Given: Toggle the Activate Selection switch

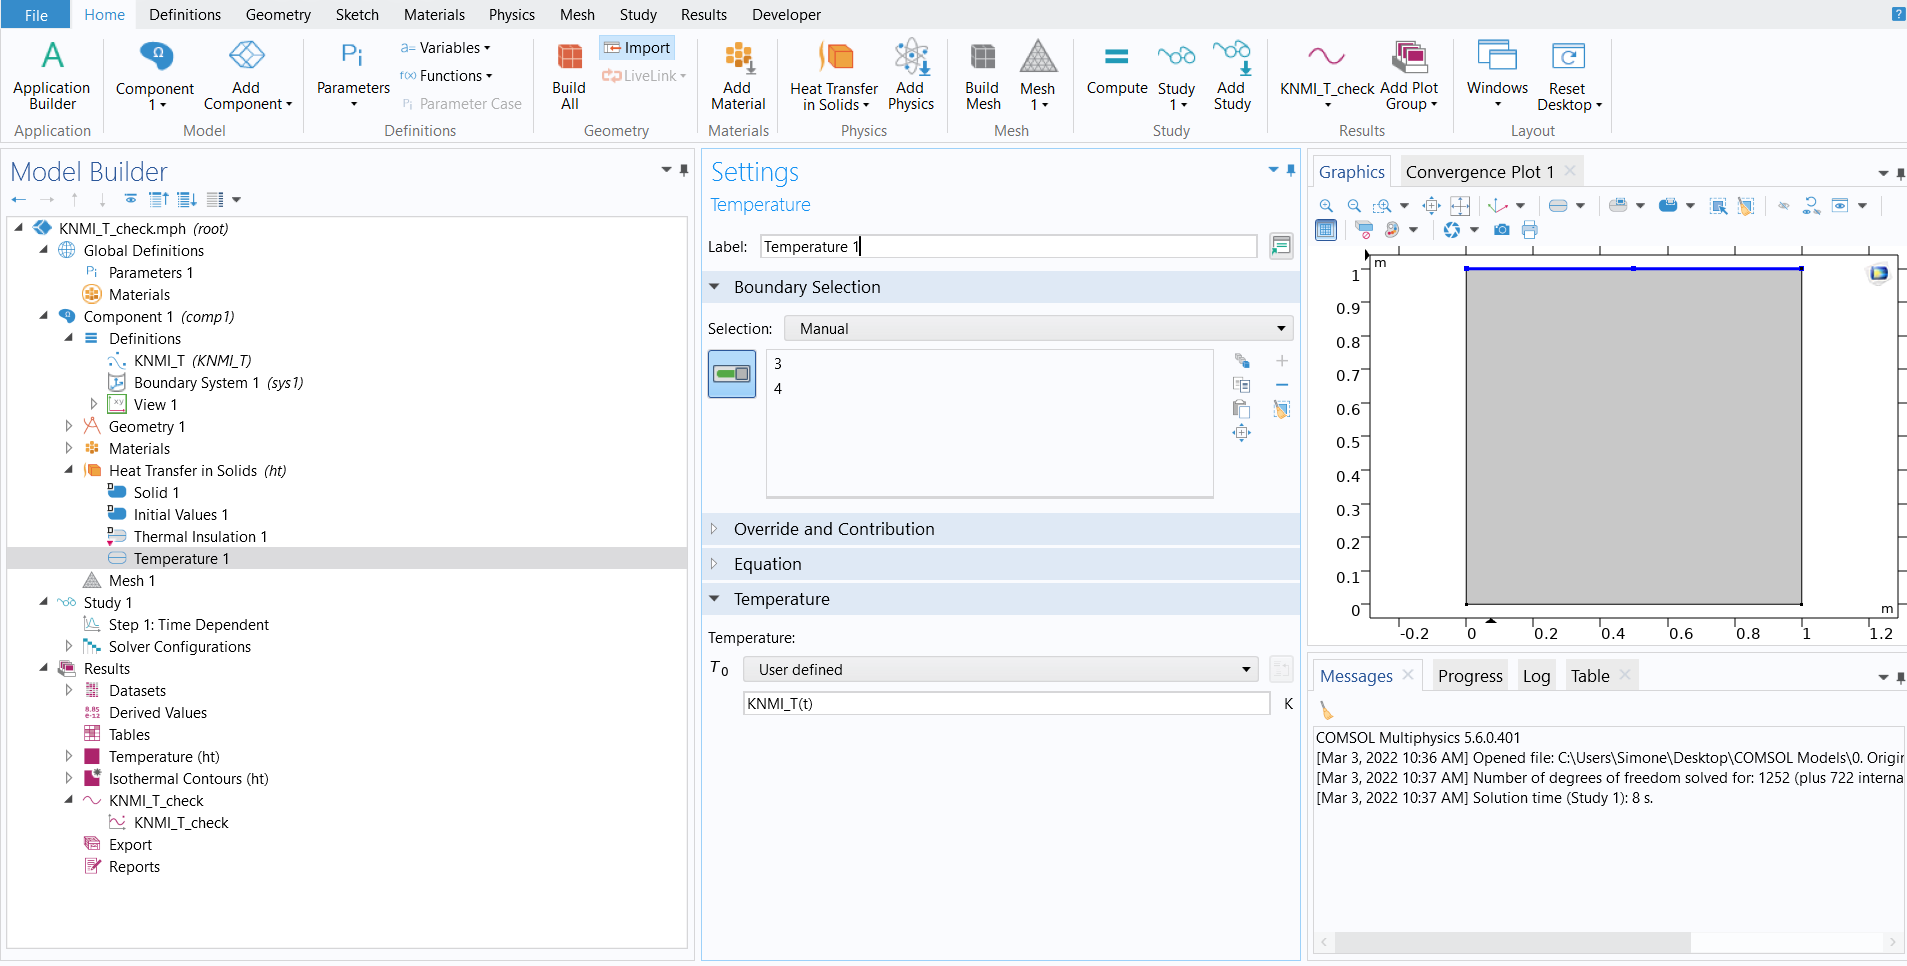Looking at the screenshot, I should 732,374.
